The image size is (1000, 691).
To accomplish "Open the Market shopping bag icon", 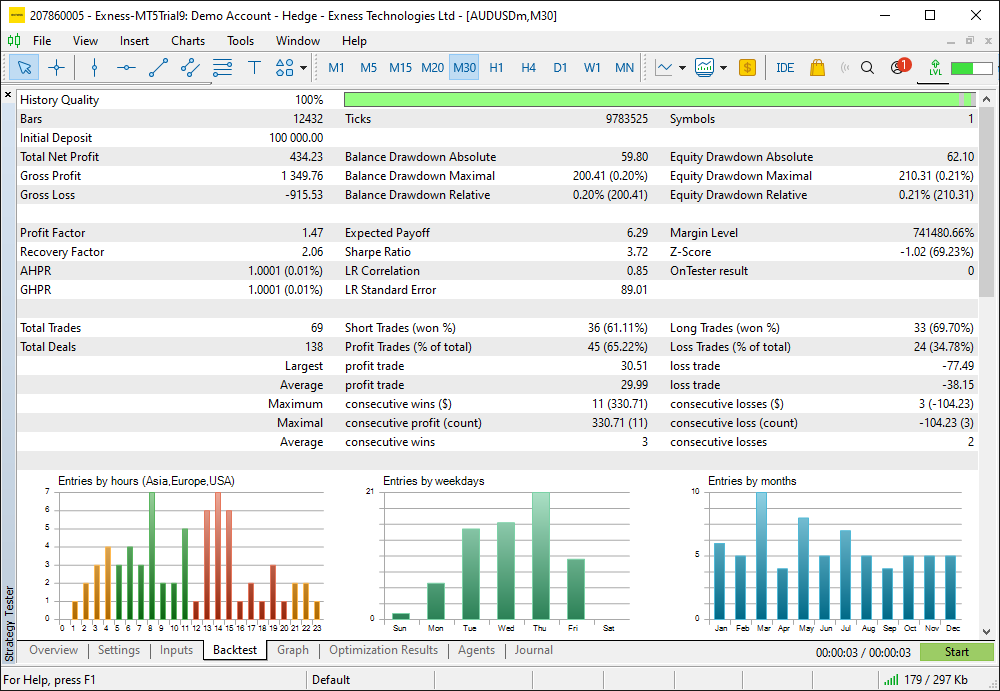I will (x=817, y=67).
